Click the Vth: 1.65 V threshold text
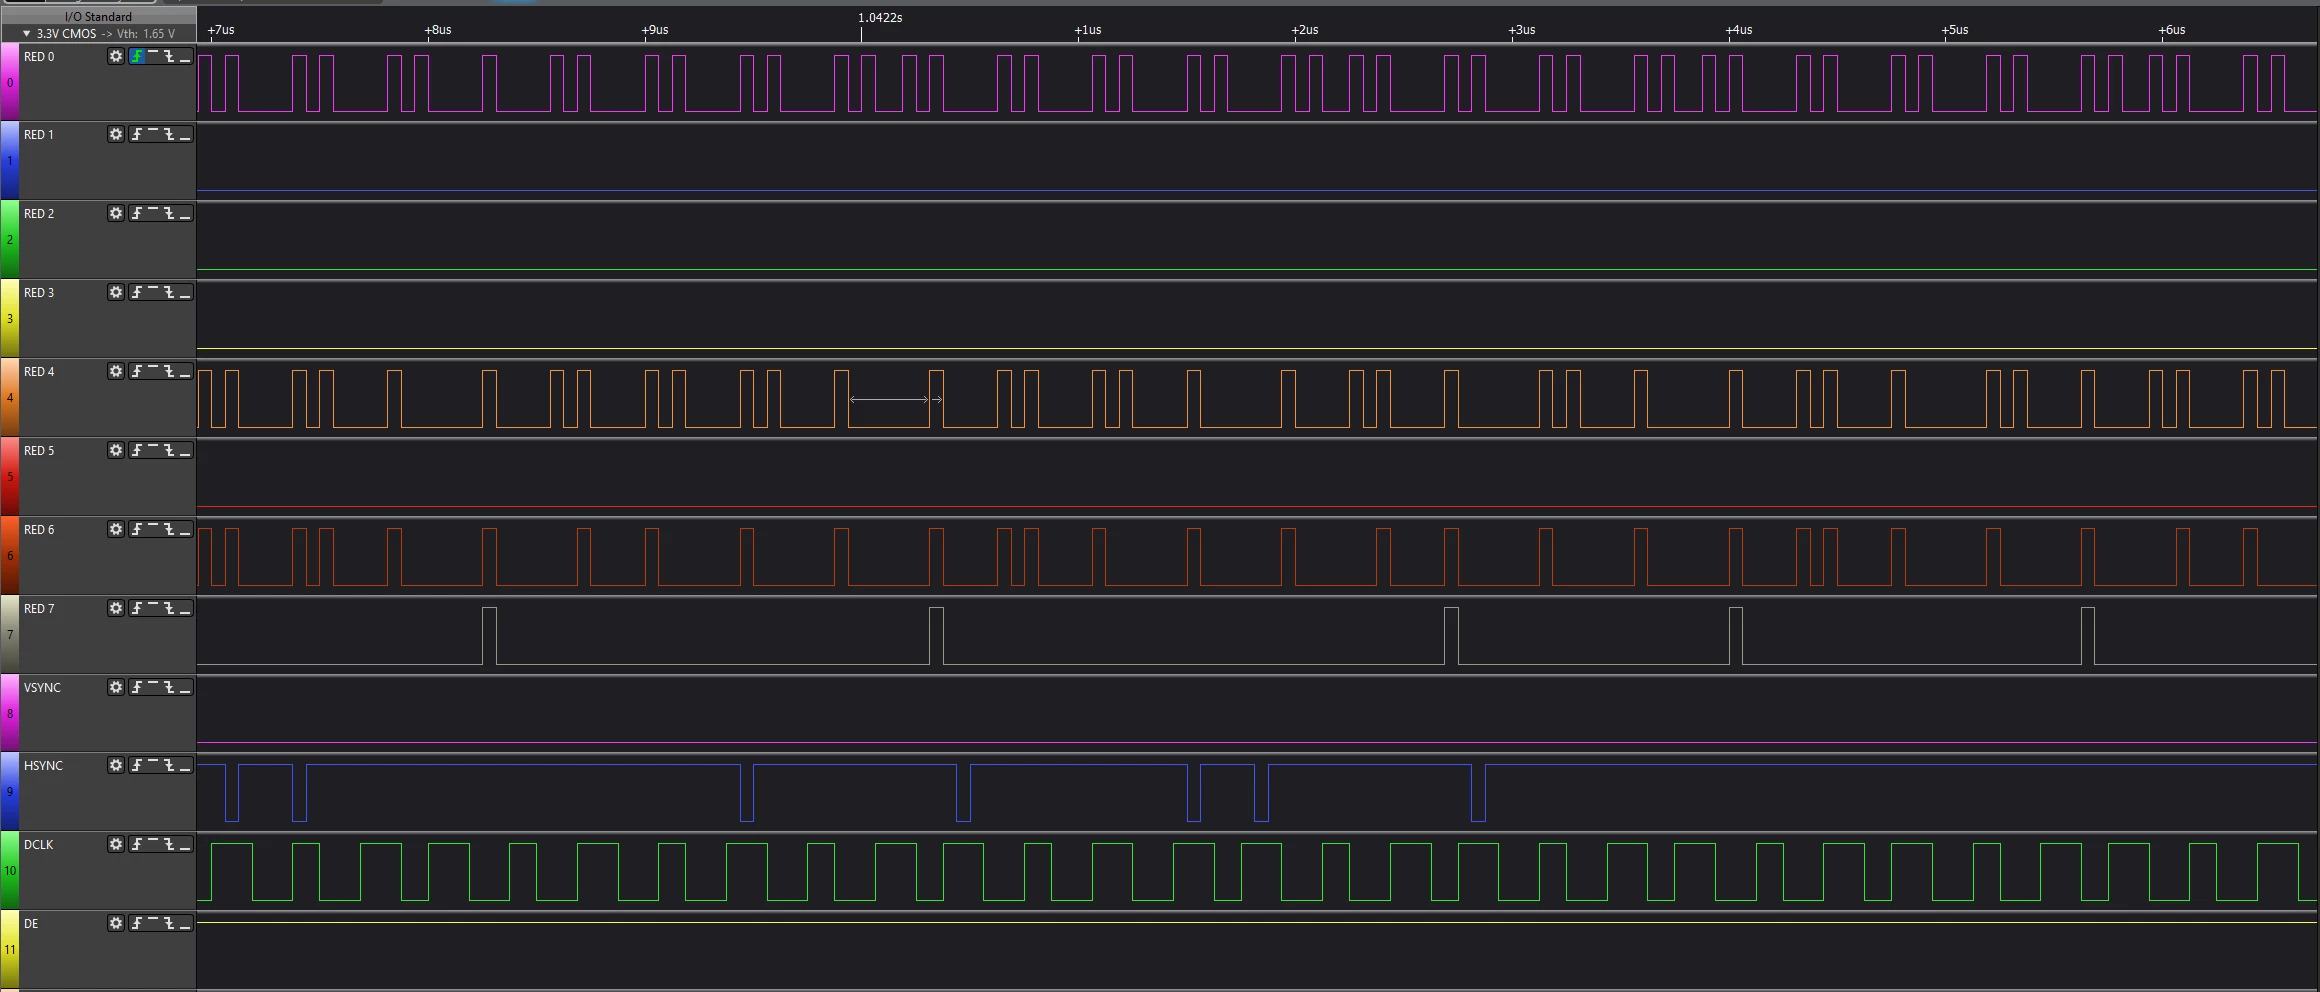2320x992 pixels. pyautogui.click(x=146, y=34)
